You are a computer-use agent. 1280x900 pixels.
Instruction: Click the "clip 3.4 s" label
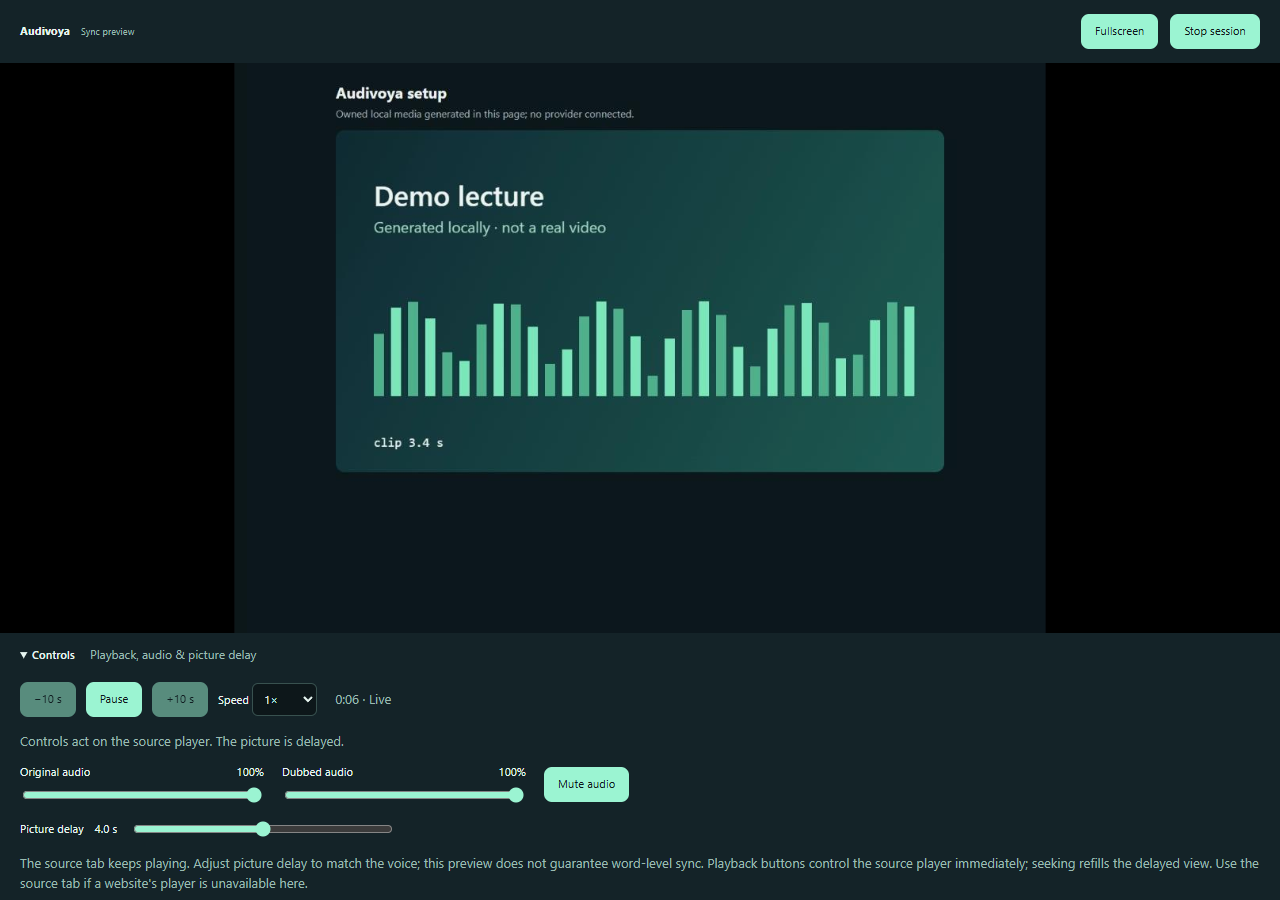point(408,442)
